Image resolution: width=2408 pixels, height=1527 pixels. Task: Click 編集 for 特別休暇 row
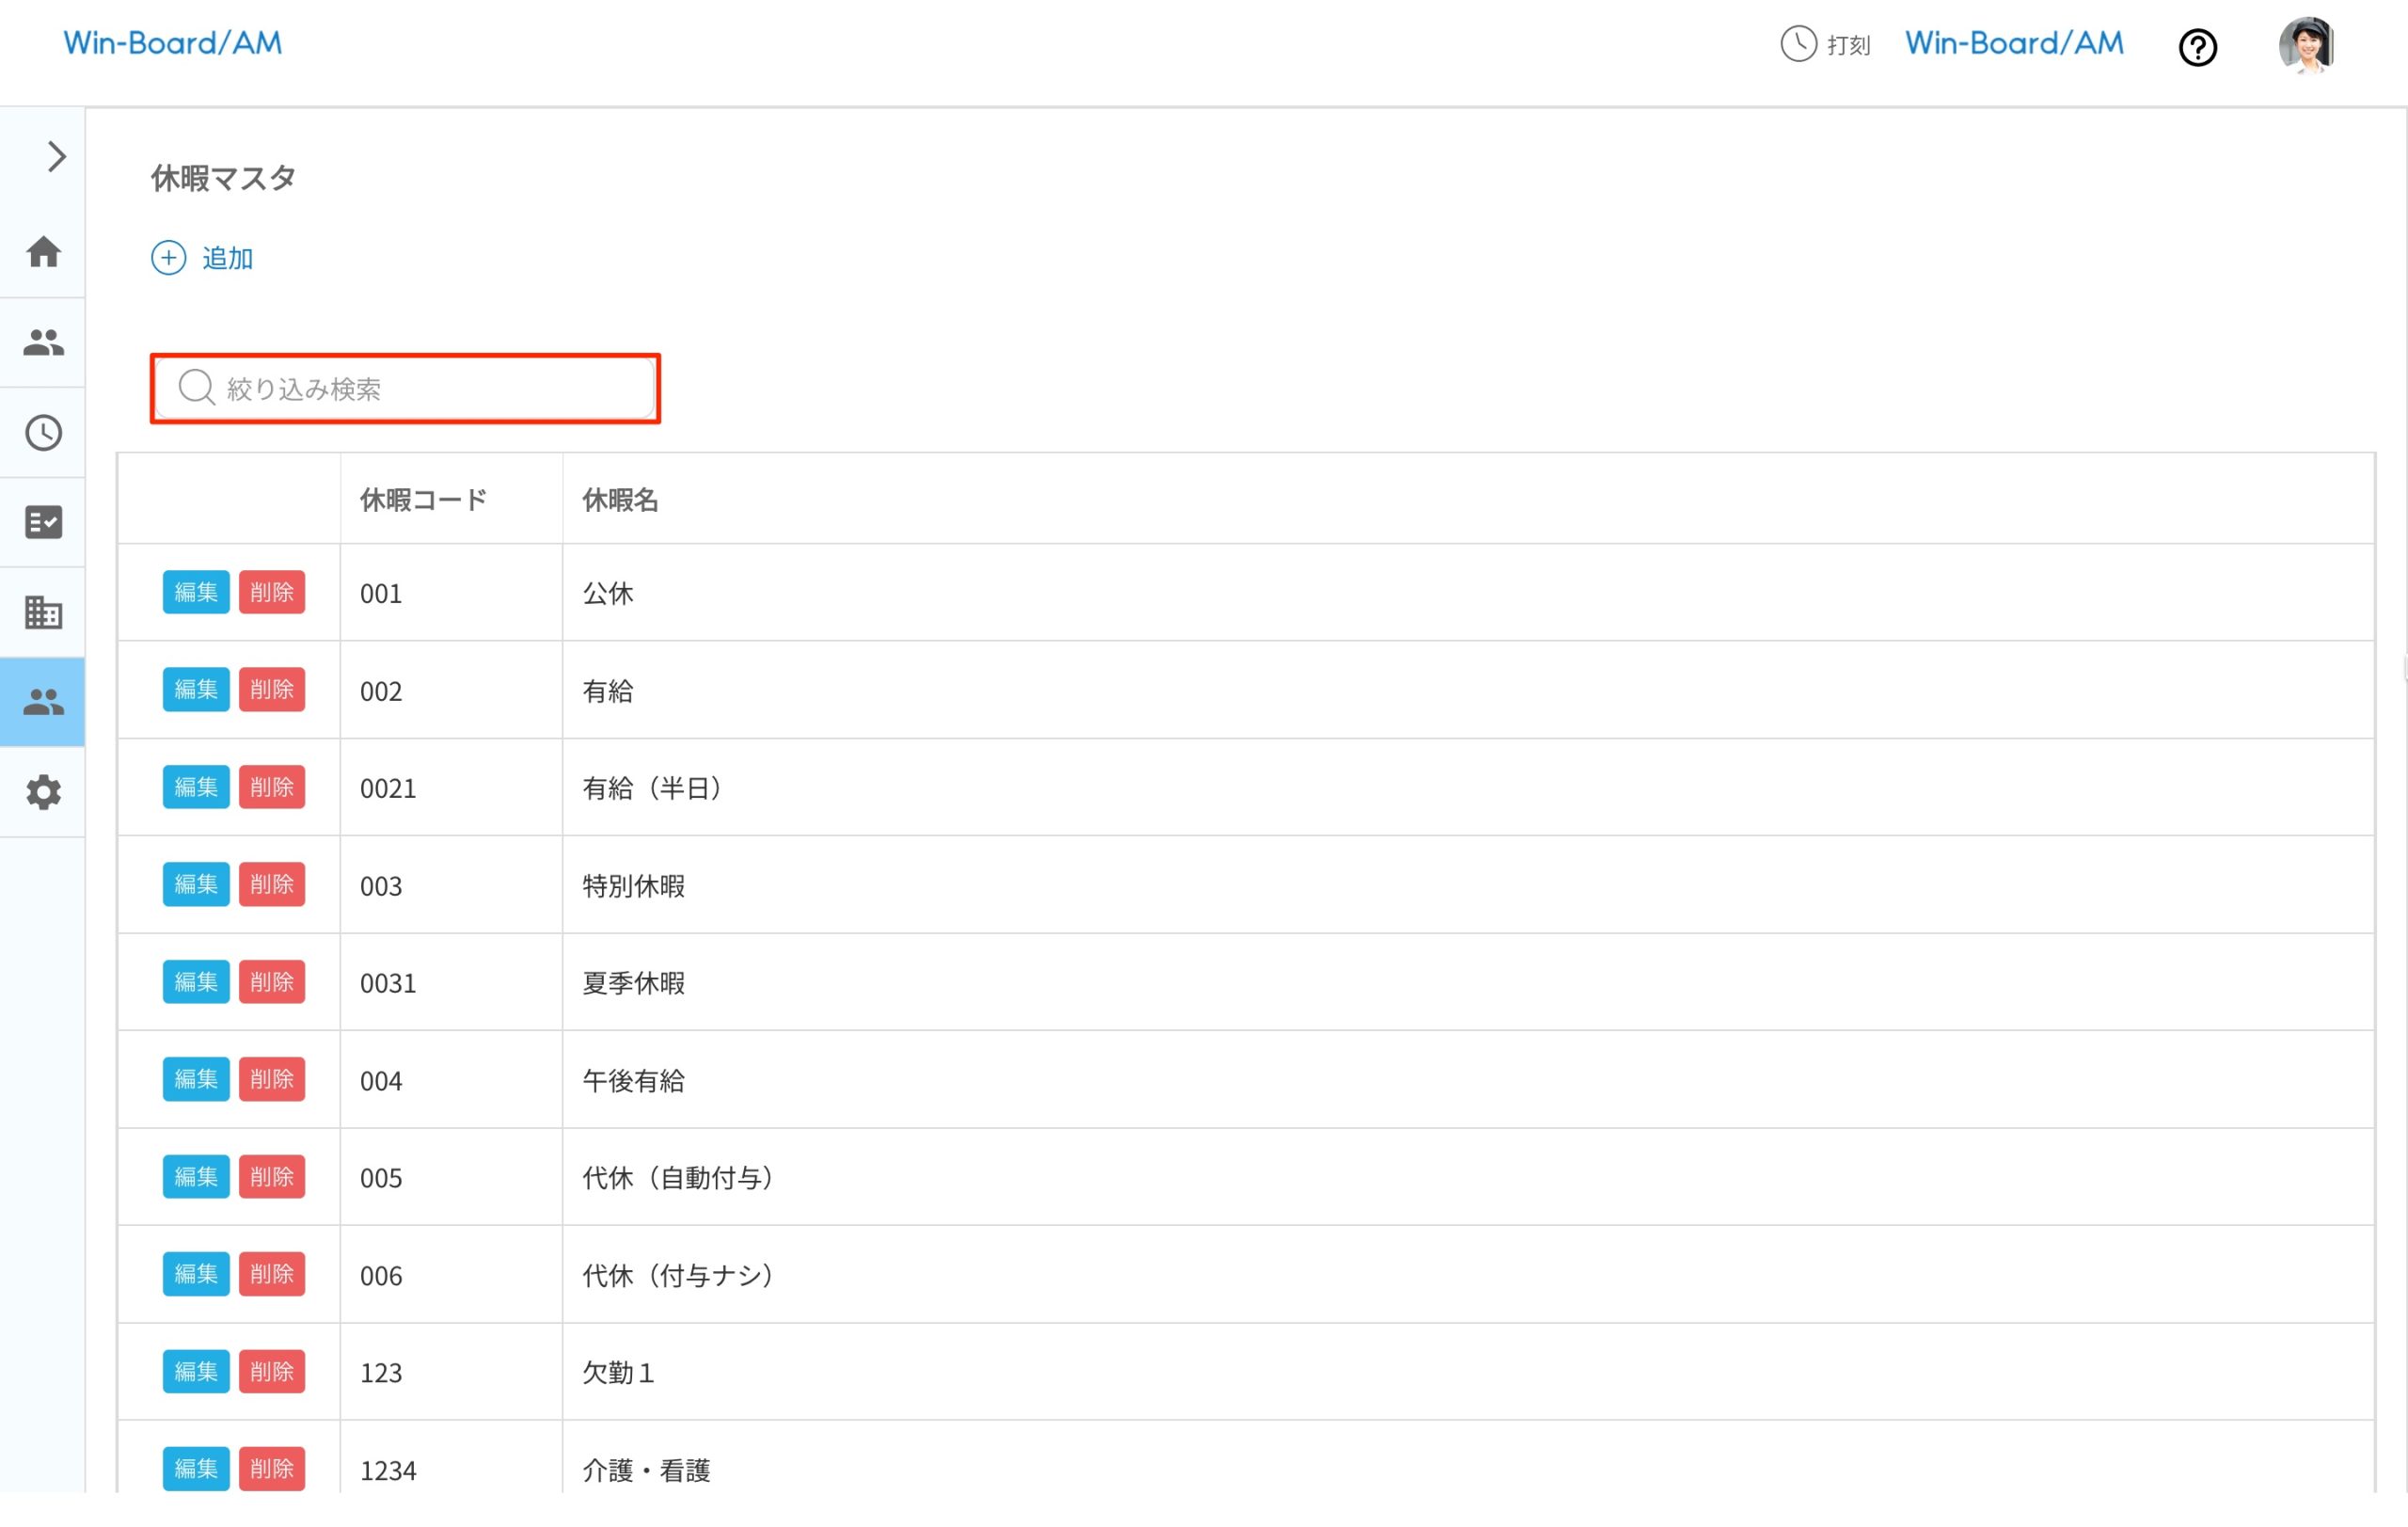tap(196, 884)
